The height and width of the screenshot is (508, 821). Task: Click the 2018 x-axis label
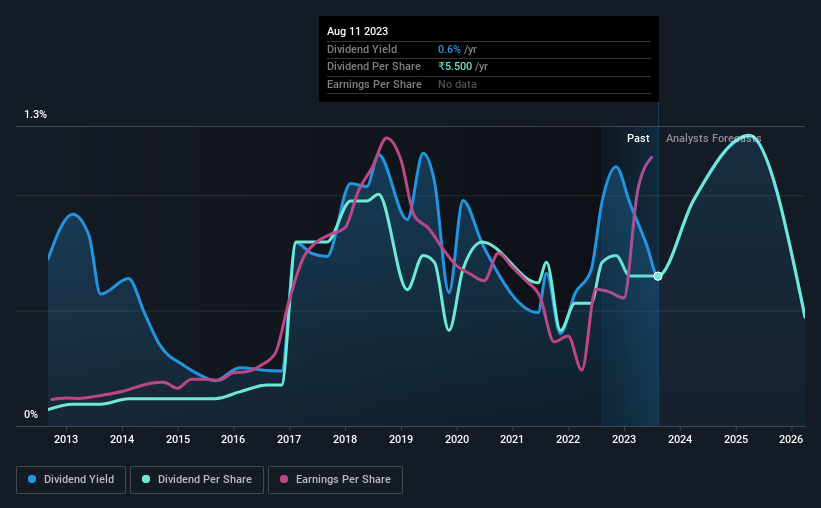tap(345, 439)
